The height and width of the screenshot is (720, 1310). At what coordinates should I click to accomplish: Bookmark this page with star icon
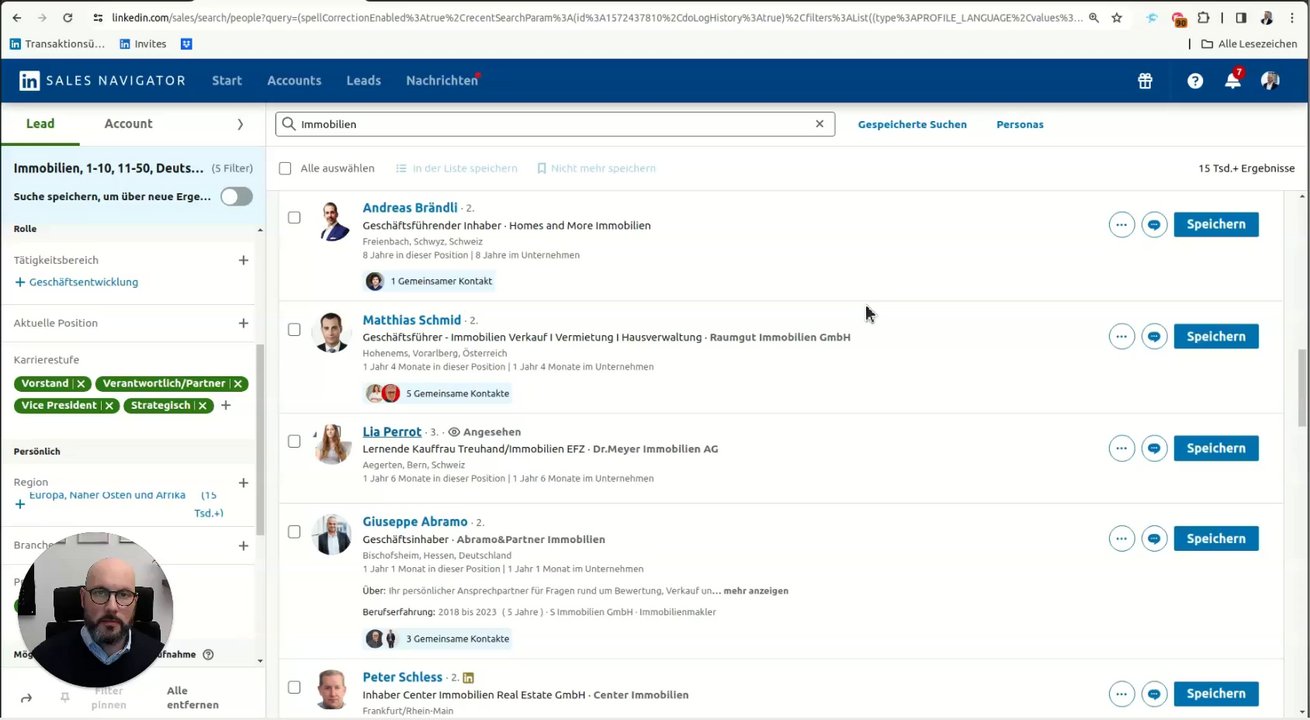pos(1117,18)
